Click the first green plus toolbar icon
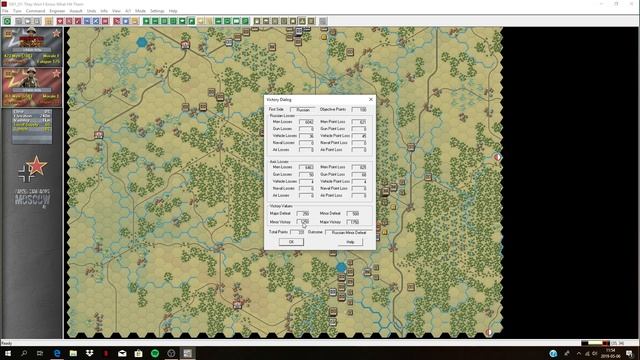 point(146,21)
